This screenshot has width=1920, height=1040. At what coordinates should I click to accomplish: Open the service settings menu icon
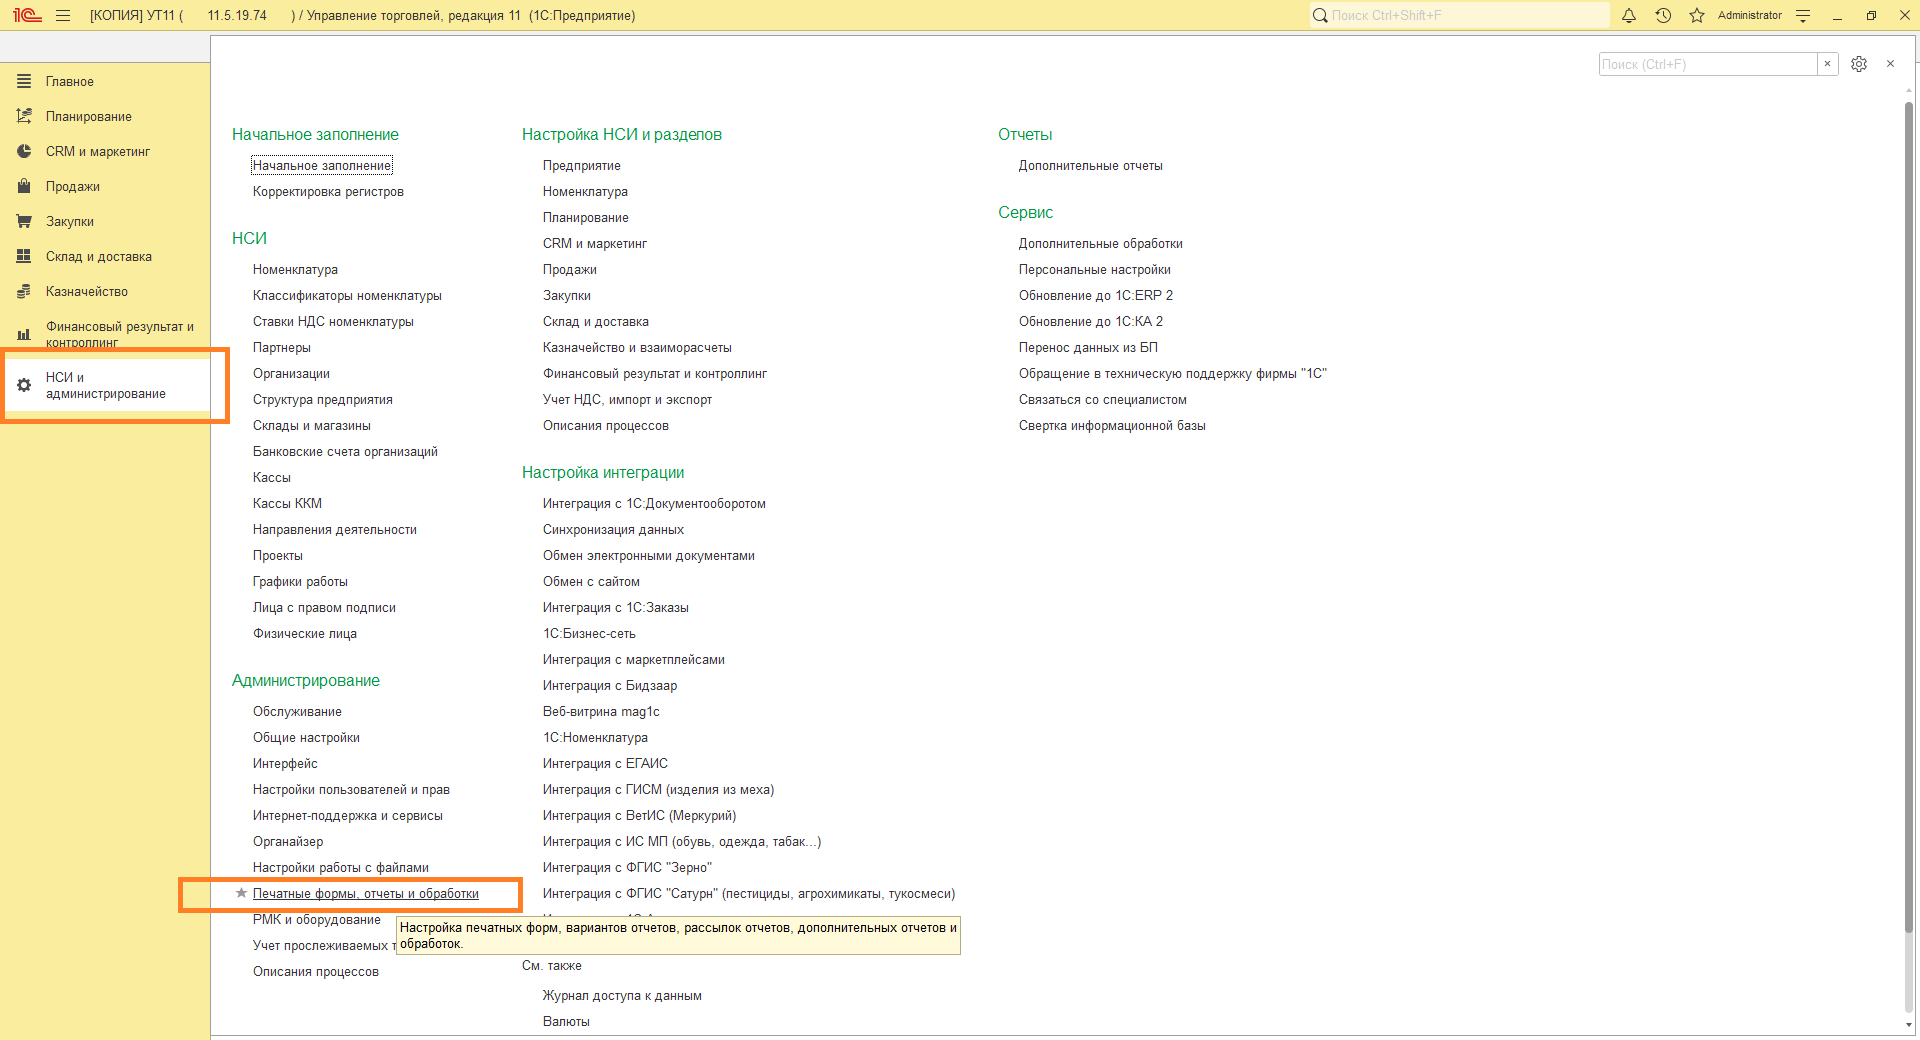coord(1803,15)
